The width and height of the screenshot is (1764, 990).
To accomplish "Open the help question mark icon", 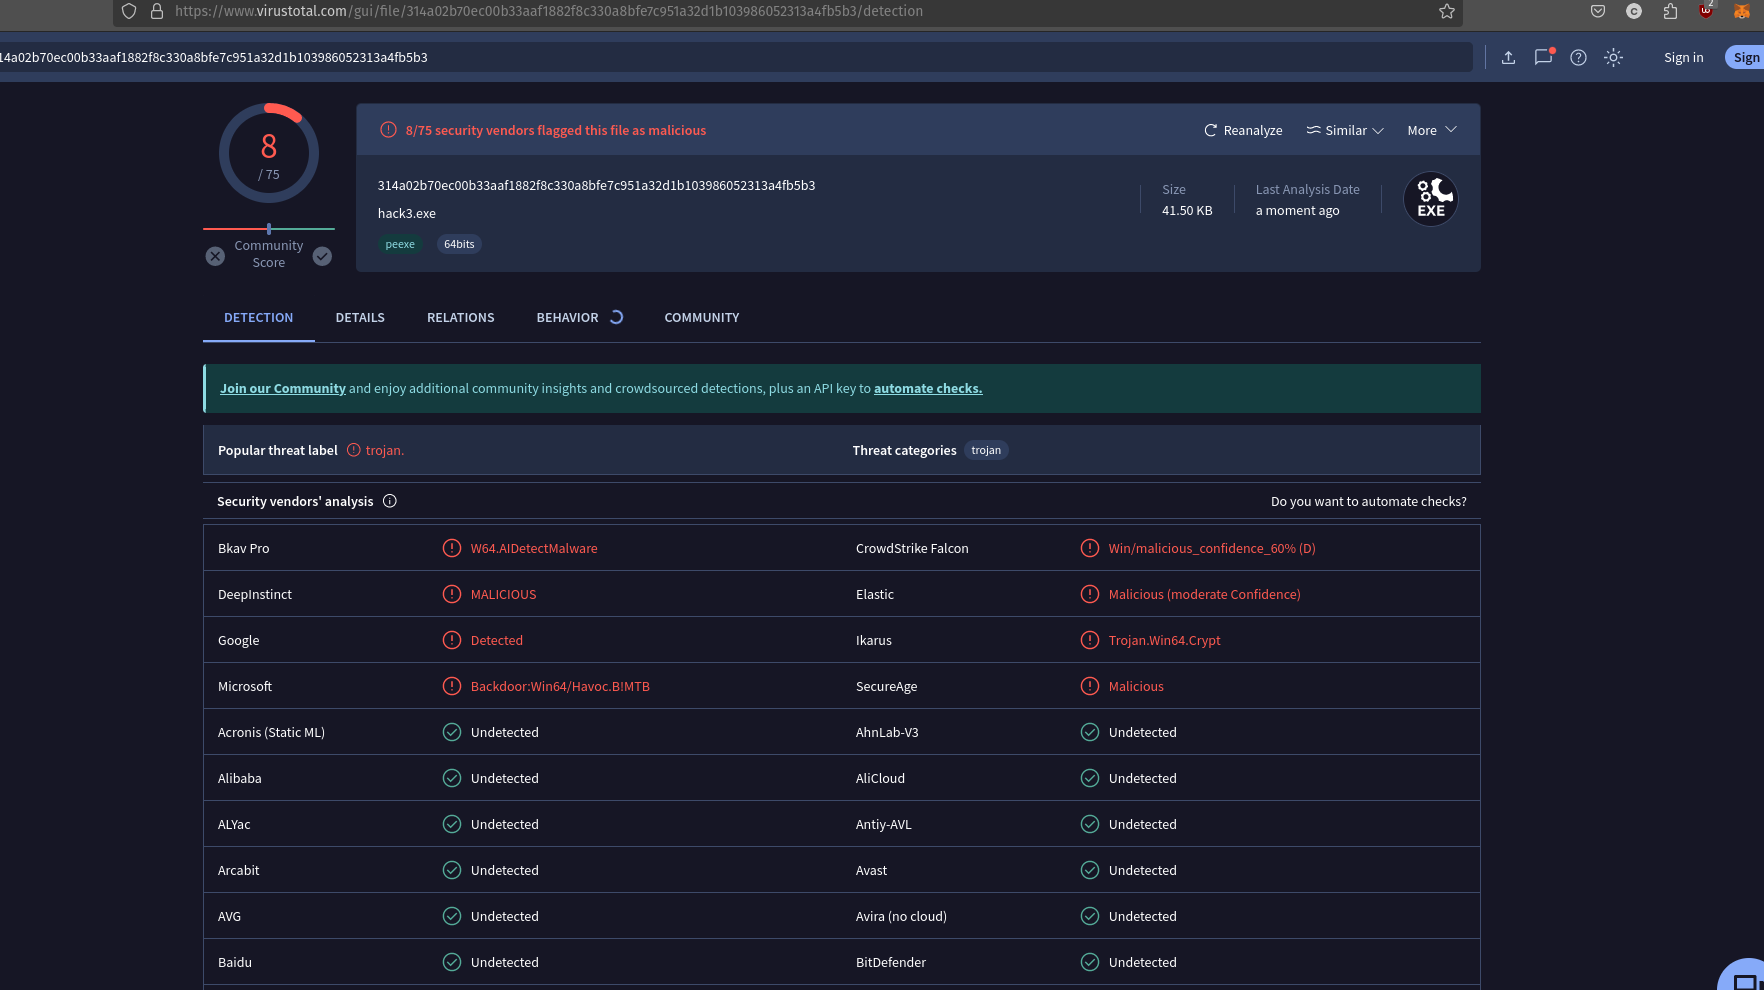I will (1578, 58).
